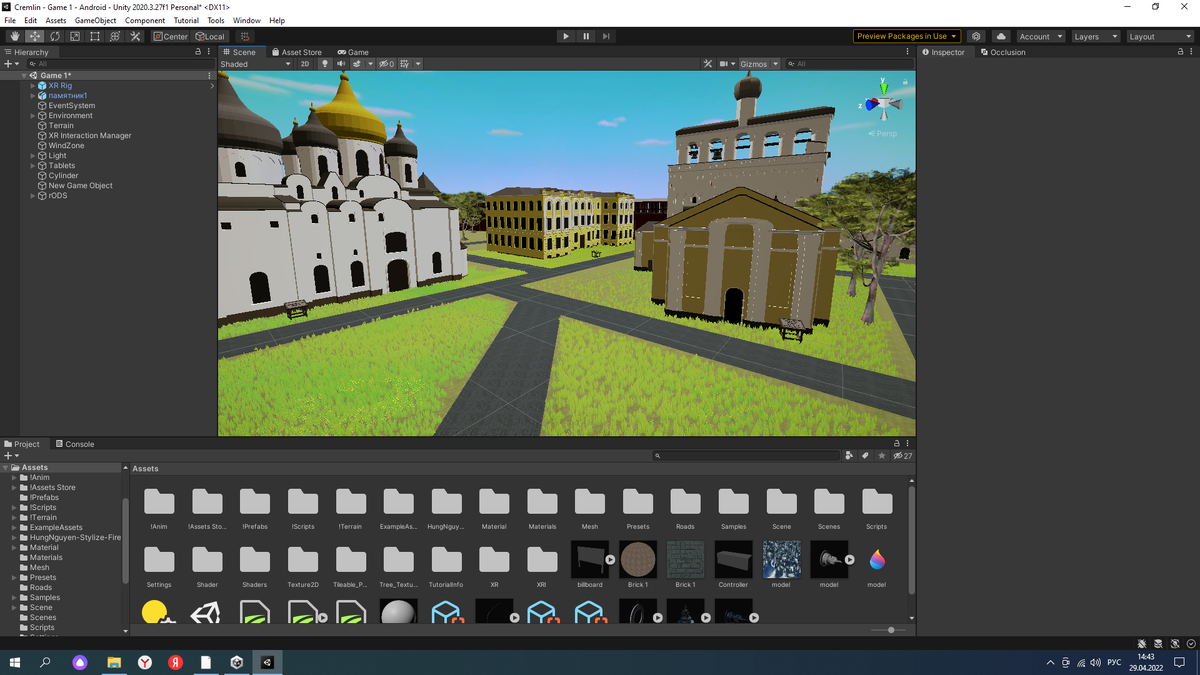Expand the XR Rig object
Screen dimensions: 1200x675
(x=32, y=86)
